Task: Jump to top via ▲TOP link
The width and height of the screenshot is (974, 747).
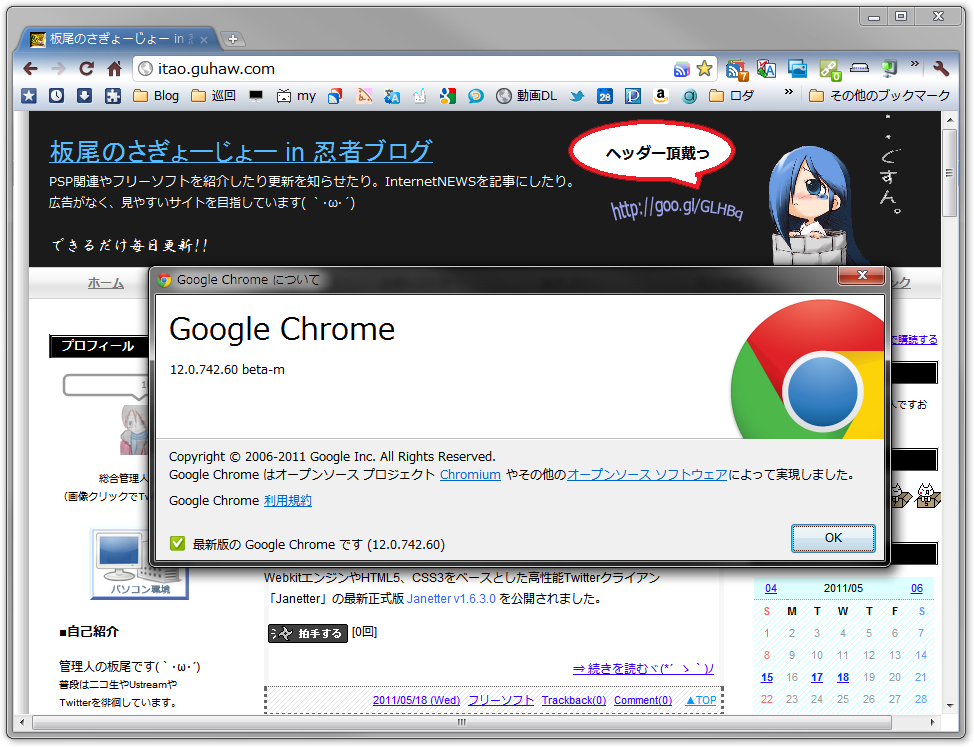Action: coord(701,700)
